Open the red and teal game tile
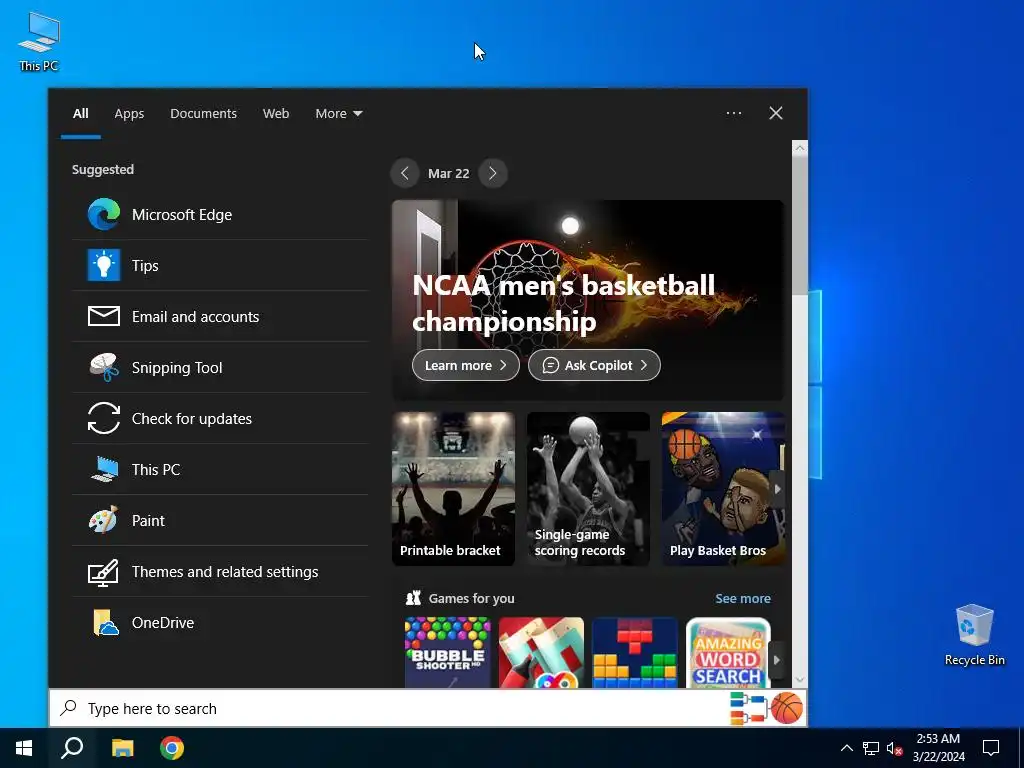This screenshot has width=1024, height=768. [x=541, y=652]
